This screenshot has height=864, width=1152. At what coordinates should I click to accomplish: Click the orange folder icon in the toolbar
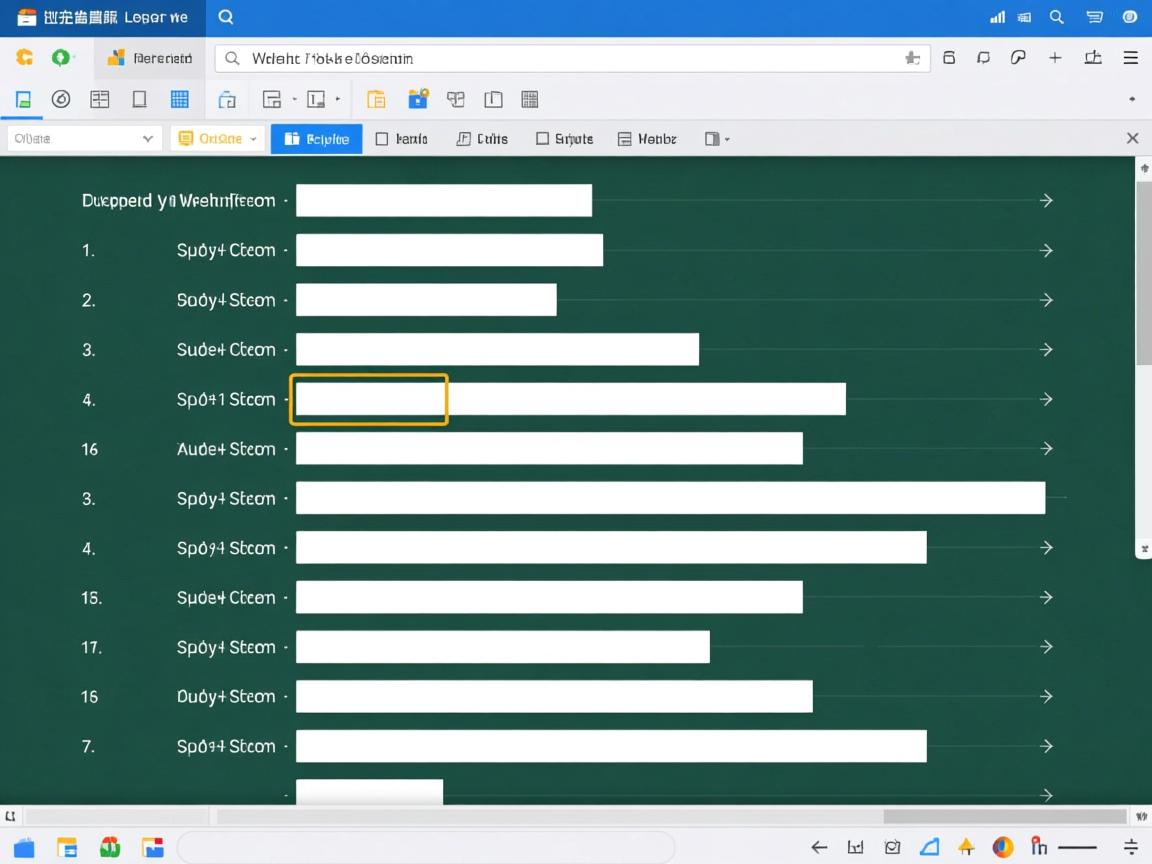click(376, 99)
